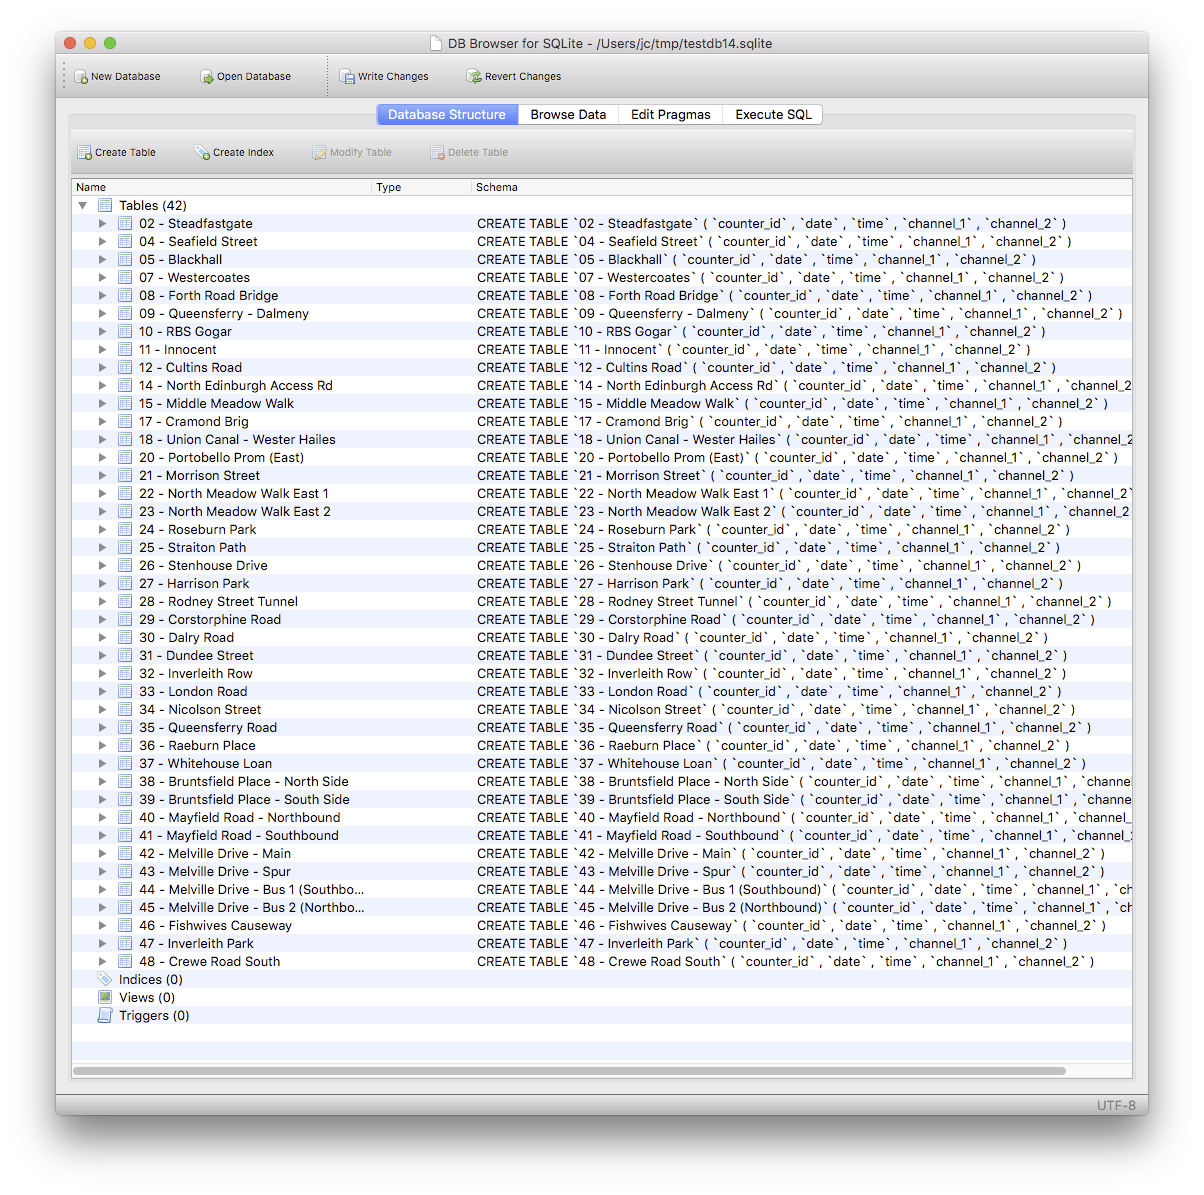Click the Delete Table button

click(467, 152)
